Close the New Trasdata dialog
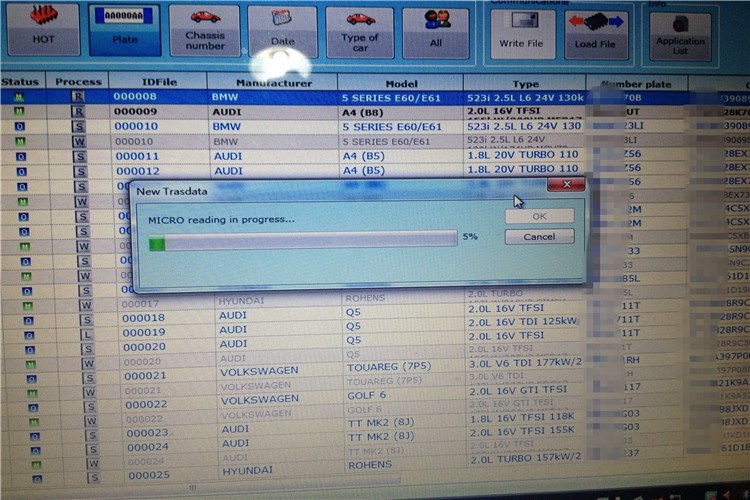The height and width of the screenshot is (500, 750). (566, 184)
